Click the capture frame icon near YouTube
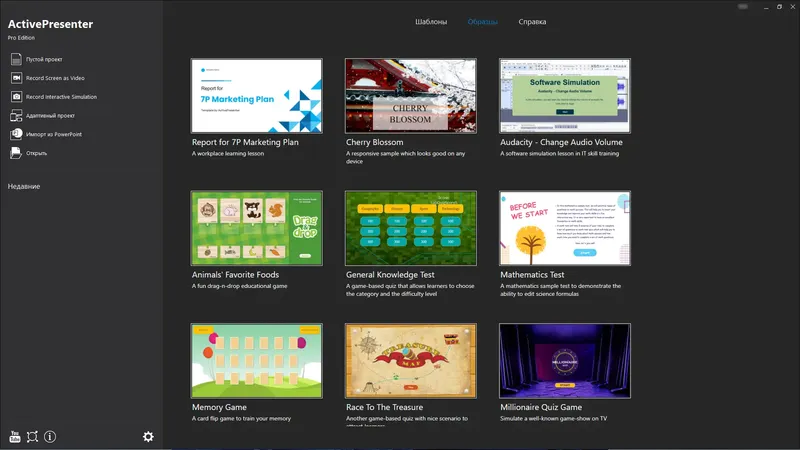This screenshot has width=800, height=450. pos(32,437)
